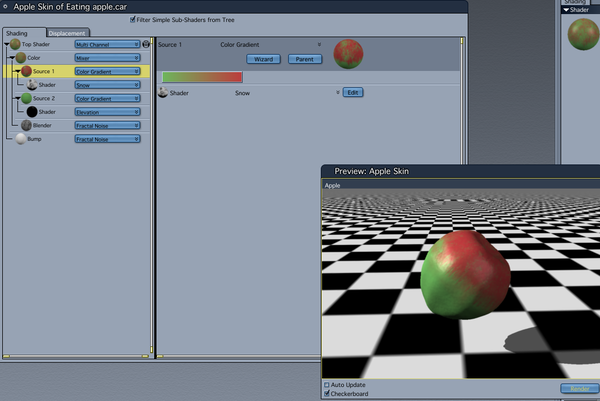This screenshot has height=401, width=600.
Task: Open Source 1 Color Gradient dropdown
Action: (x=108, y=71)
